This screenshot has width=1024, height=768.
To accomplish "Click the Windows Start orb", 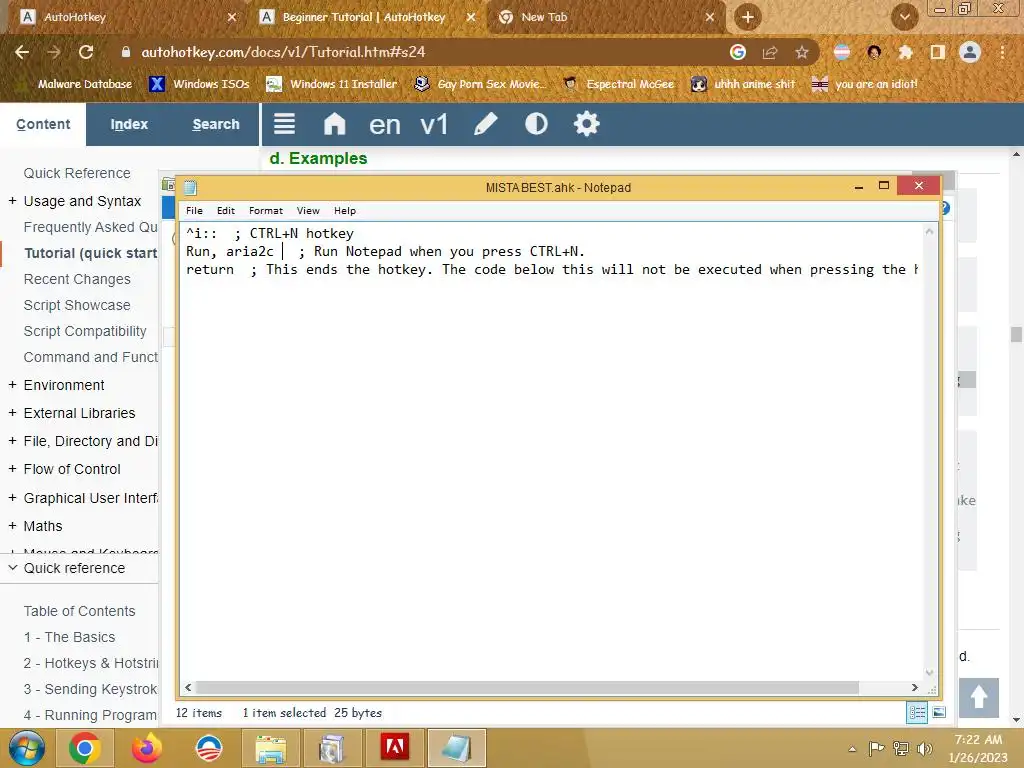I will 27,748.
